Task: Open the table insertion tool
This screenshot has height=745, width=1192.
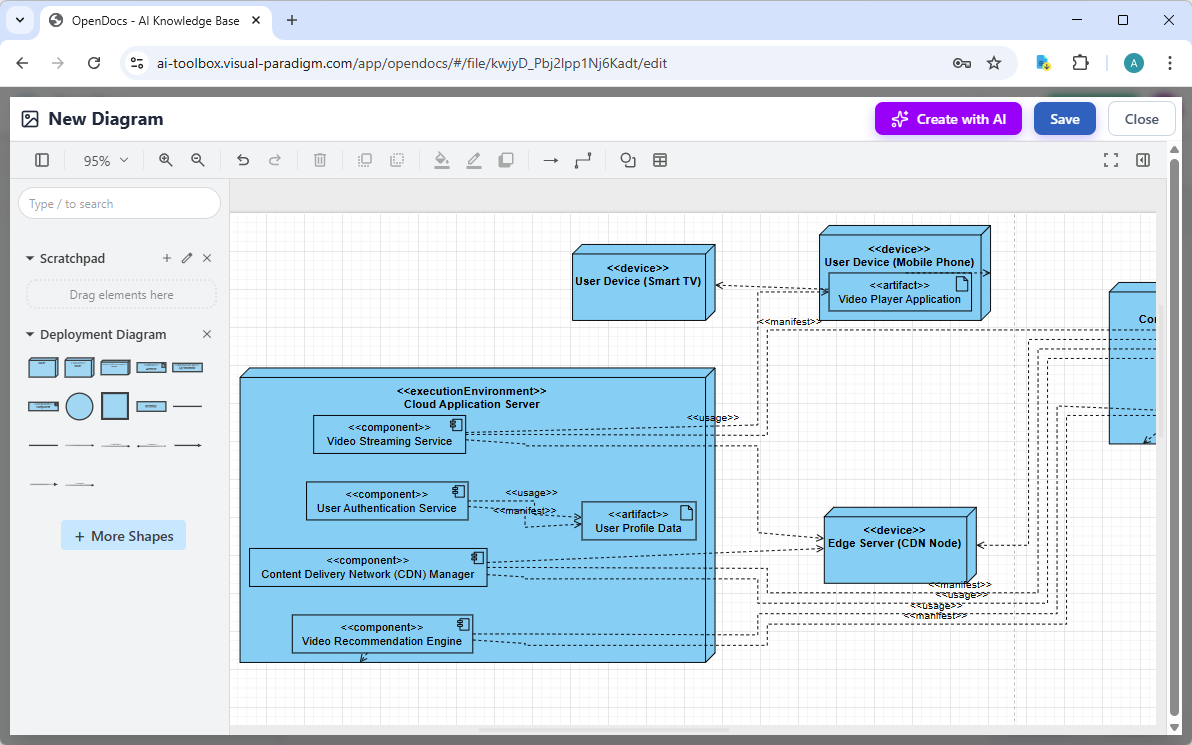Action: (x=660, y=160)
